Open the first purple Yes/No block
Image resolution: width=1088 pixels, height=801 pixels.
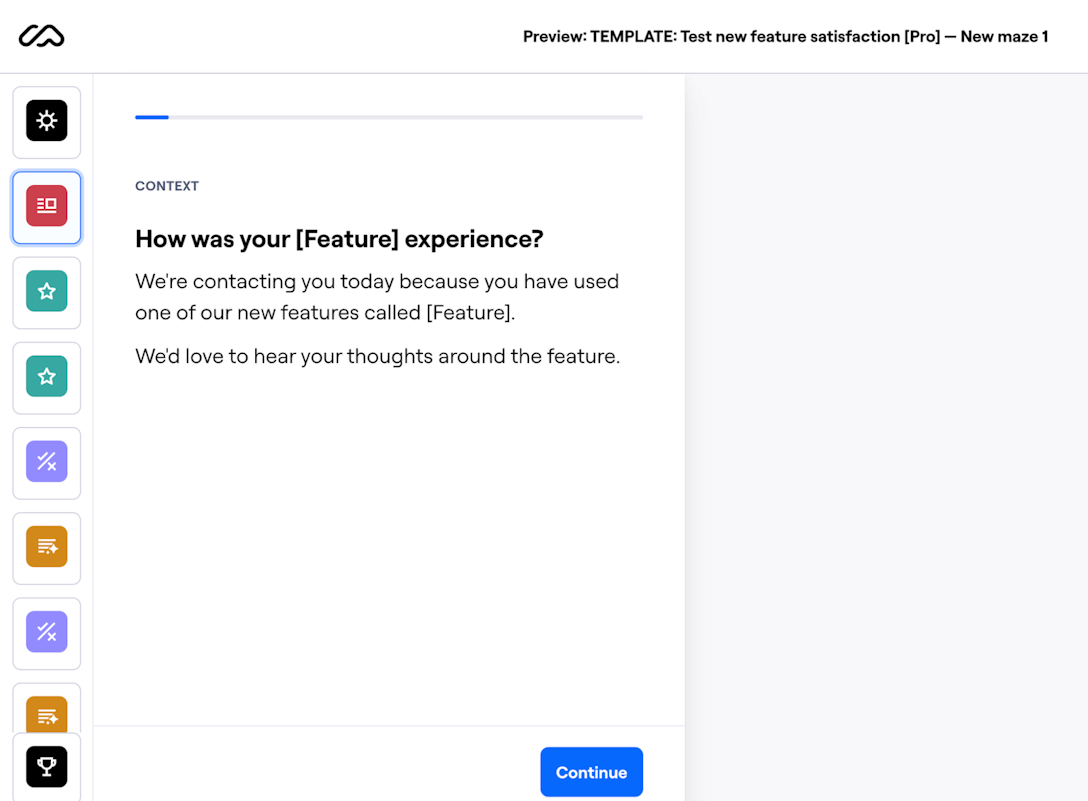46,462
